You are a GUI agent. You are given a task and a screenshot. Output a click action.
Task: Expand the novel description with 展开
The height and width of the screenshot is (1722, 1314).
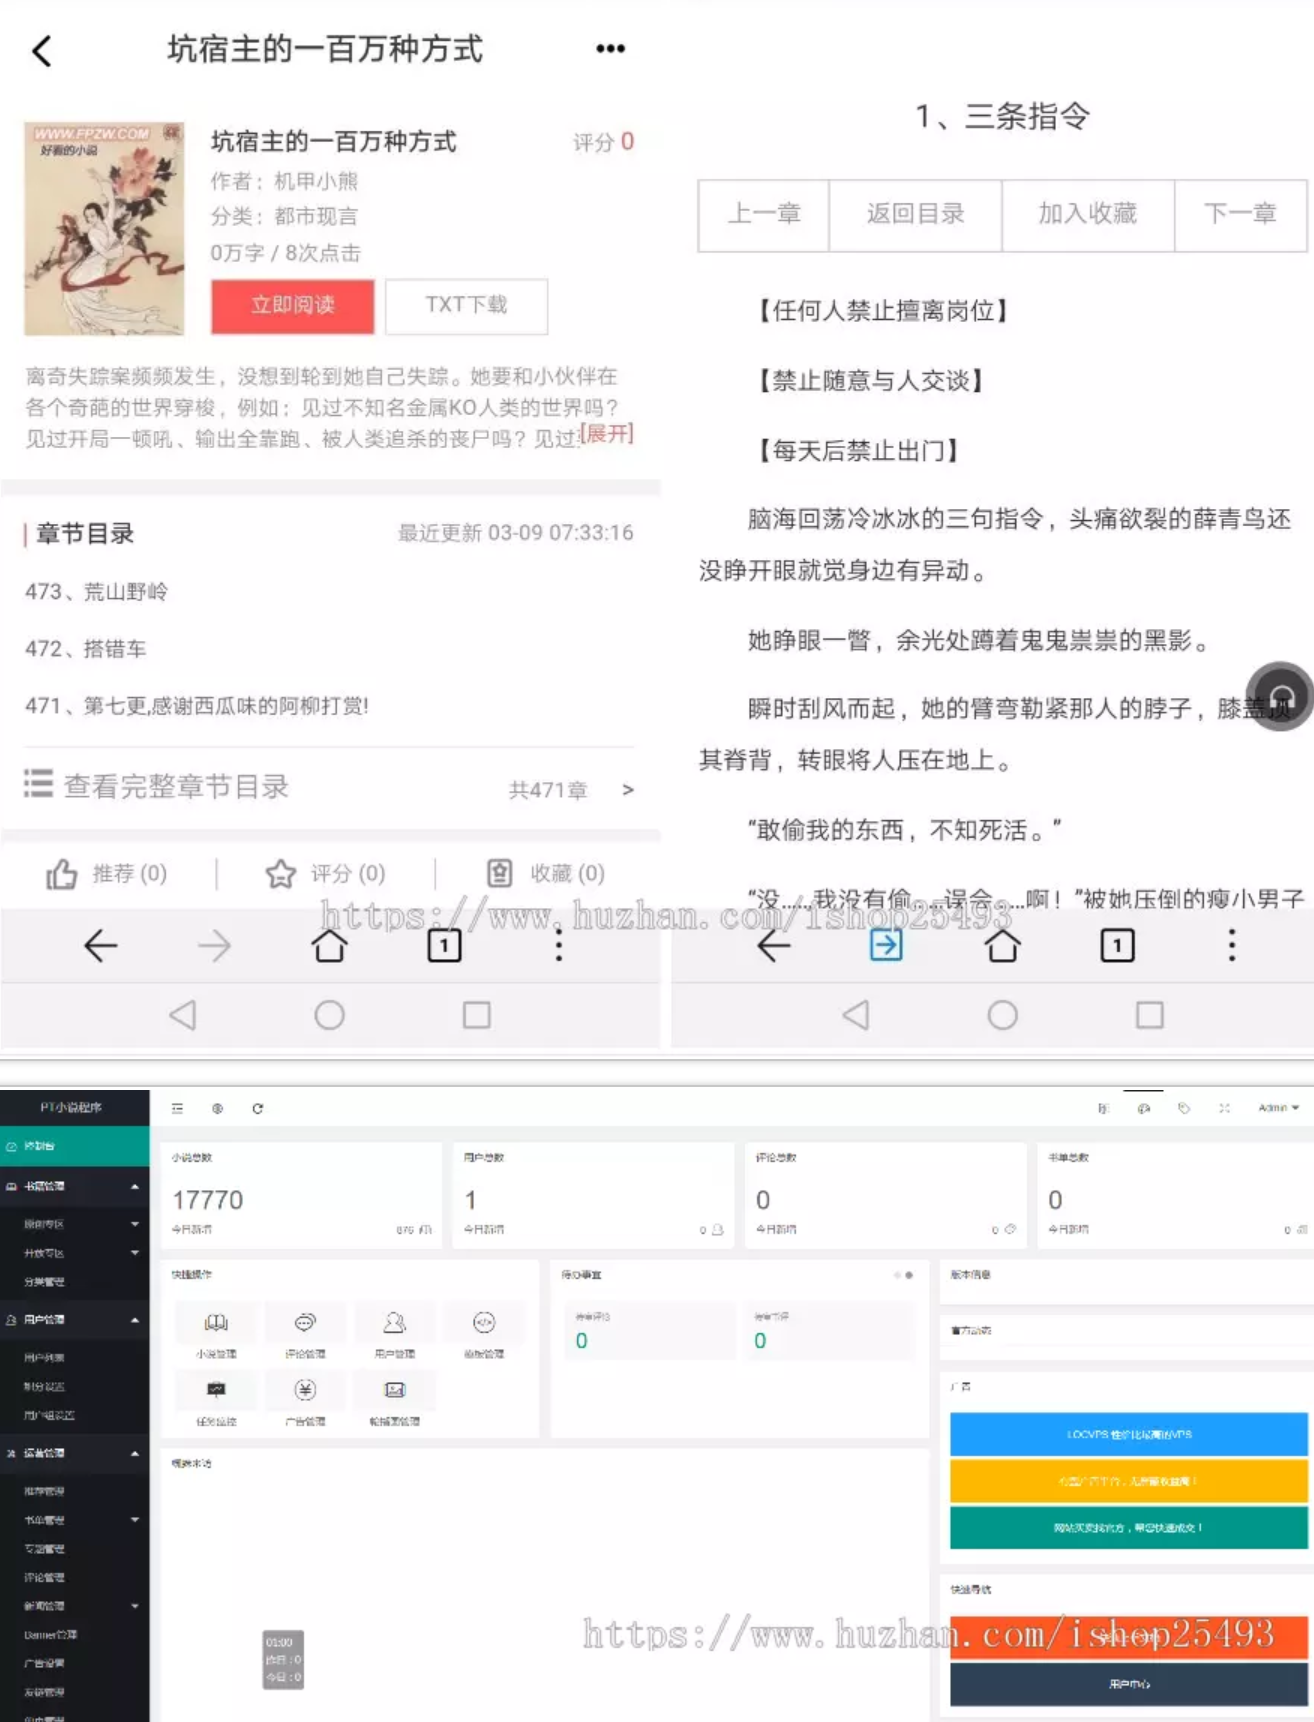point(607,434)
